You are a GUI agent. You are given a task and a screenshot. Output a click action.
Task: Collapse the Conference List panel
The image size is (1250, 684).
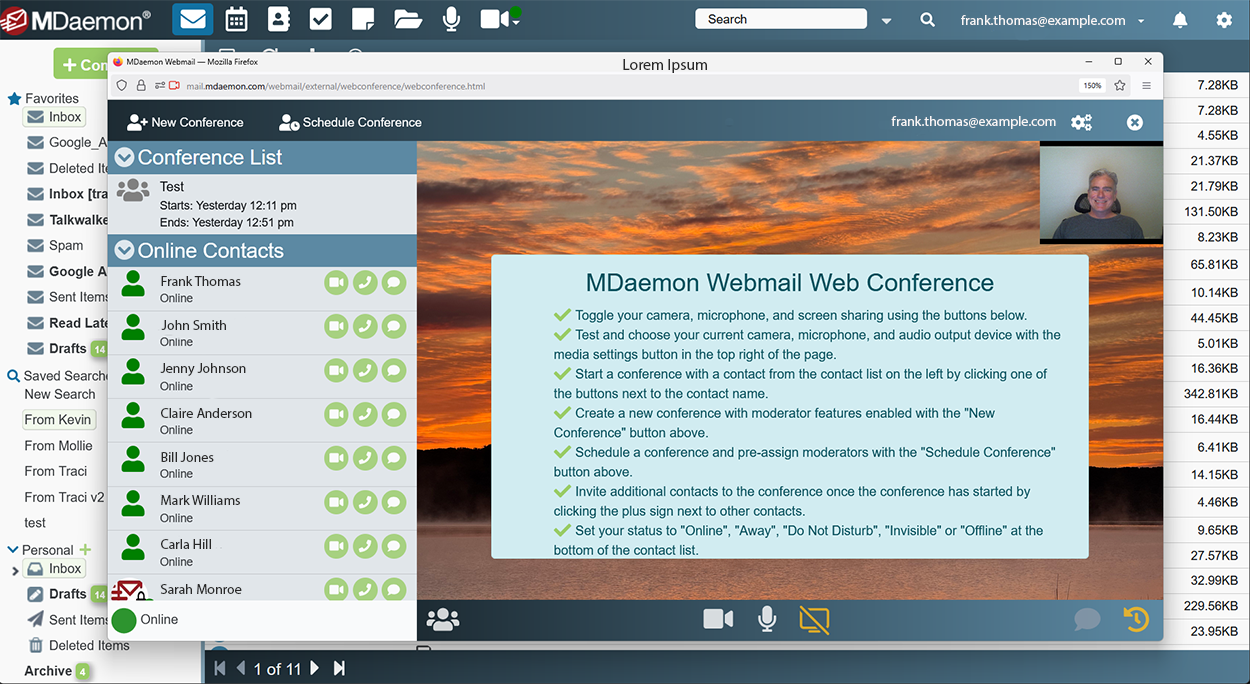[x=124, y=157]
